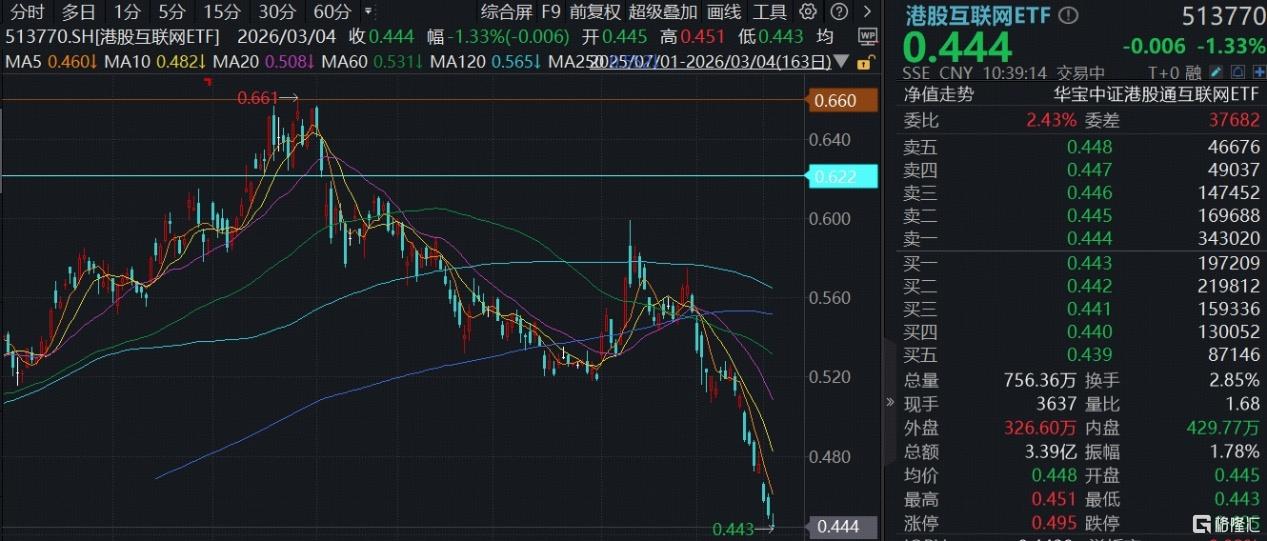Click 委比 value 2.43%
The width and height of the screenshot is (1267, 541).
1050,120
